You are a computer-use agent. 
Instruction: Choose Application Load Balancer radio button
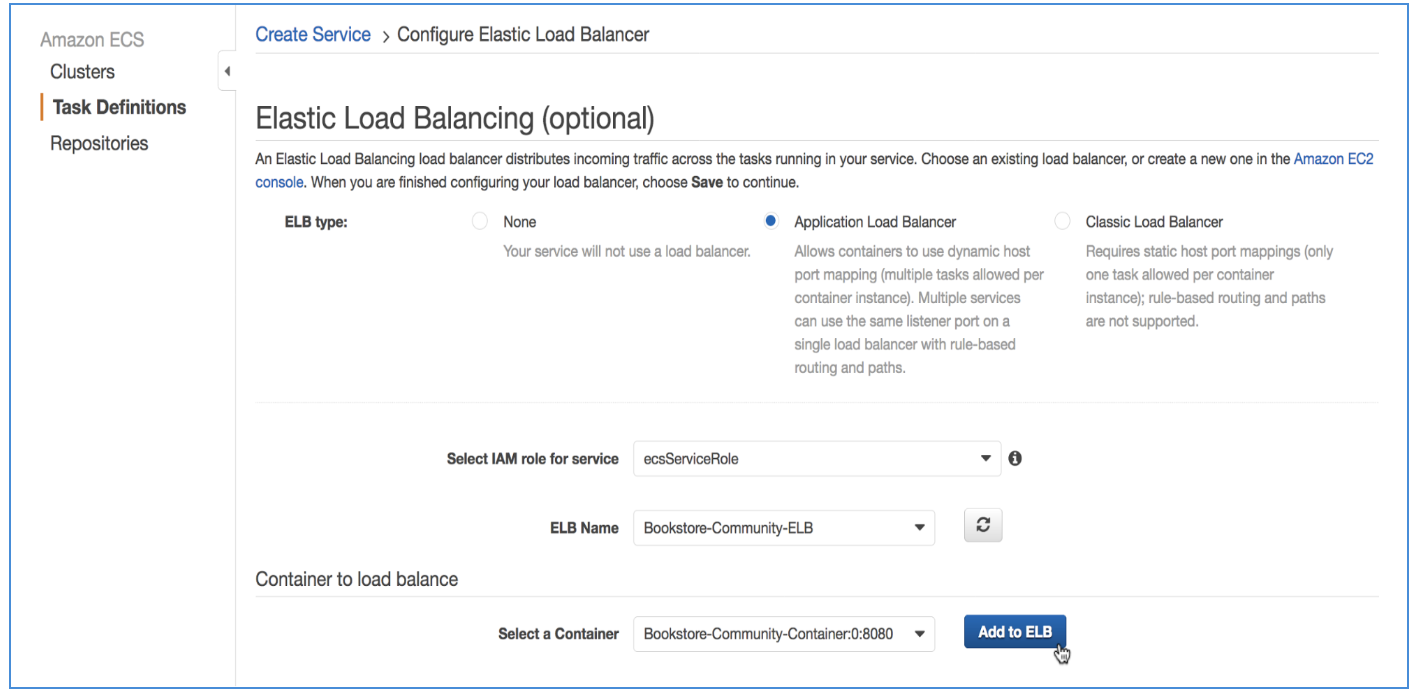click(x=770, y=222)
